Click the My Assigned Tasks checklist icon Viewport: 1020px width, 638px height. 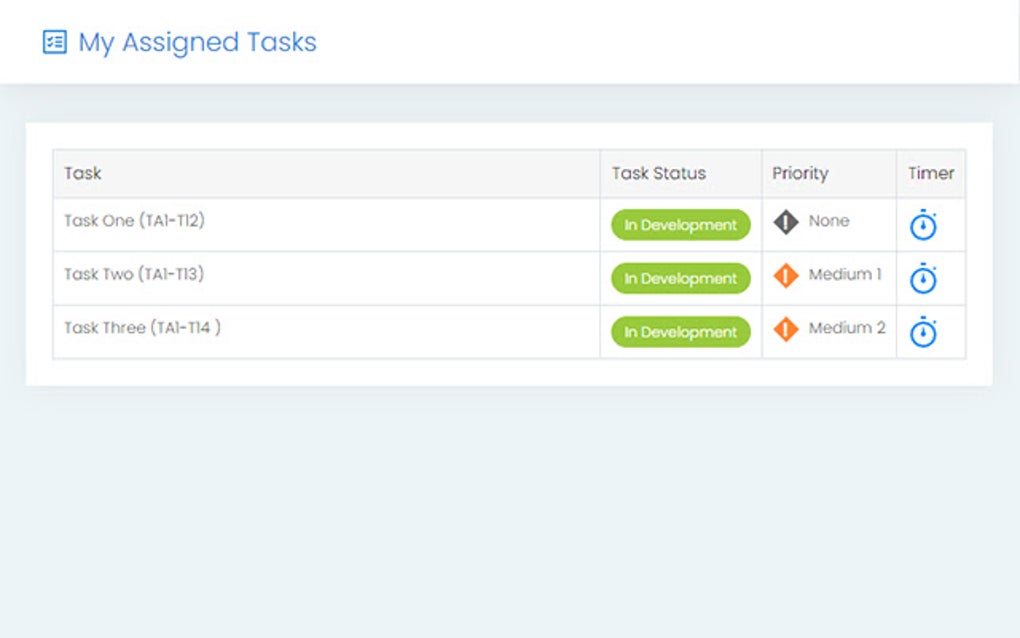click(54, 42)
